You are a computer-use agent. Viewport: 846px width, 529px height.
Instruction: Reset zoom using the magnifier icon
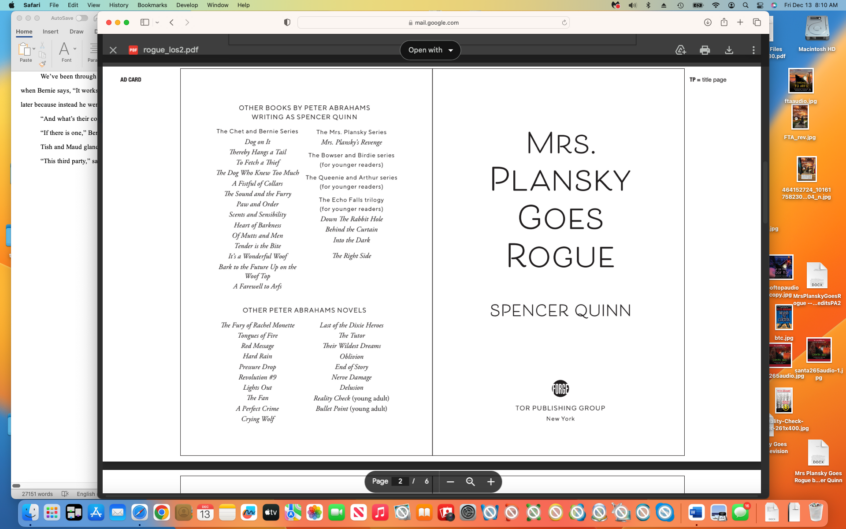click(x=470, y=481)
